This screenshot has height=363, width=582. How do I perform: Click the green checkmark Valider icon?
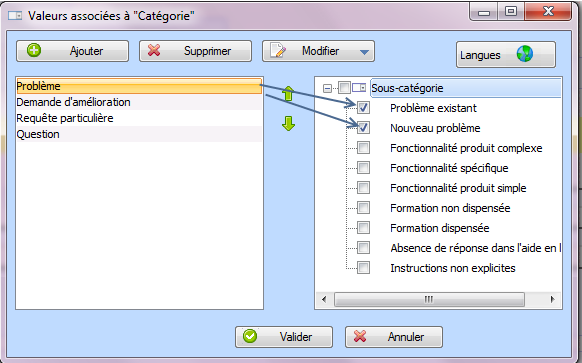[x=250, y=336]
